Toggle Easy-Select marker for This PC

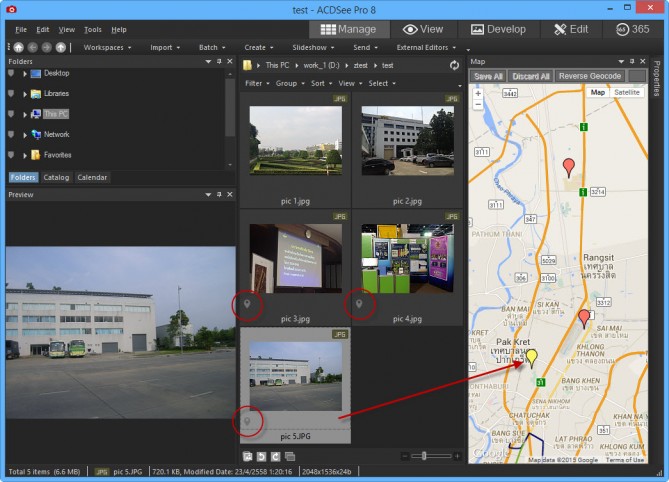pyautogui.click(x=11, y=114)
